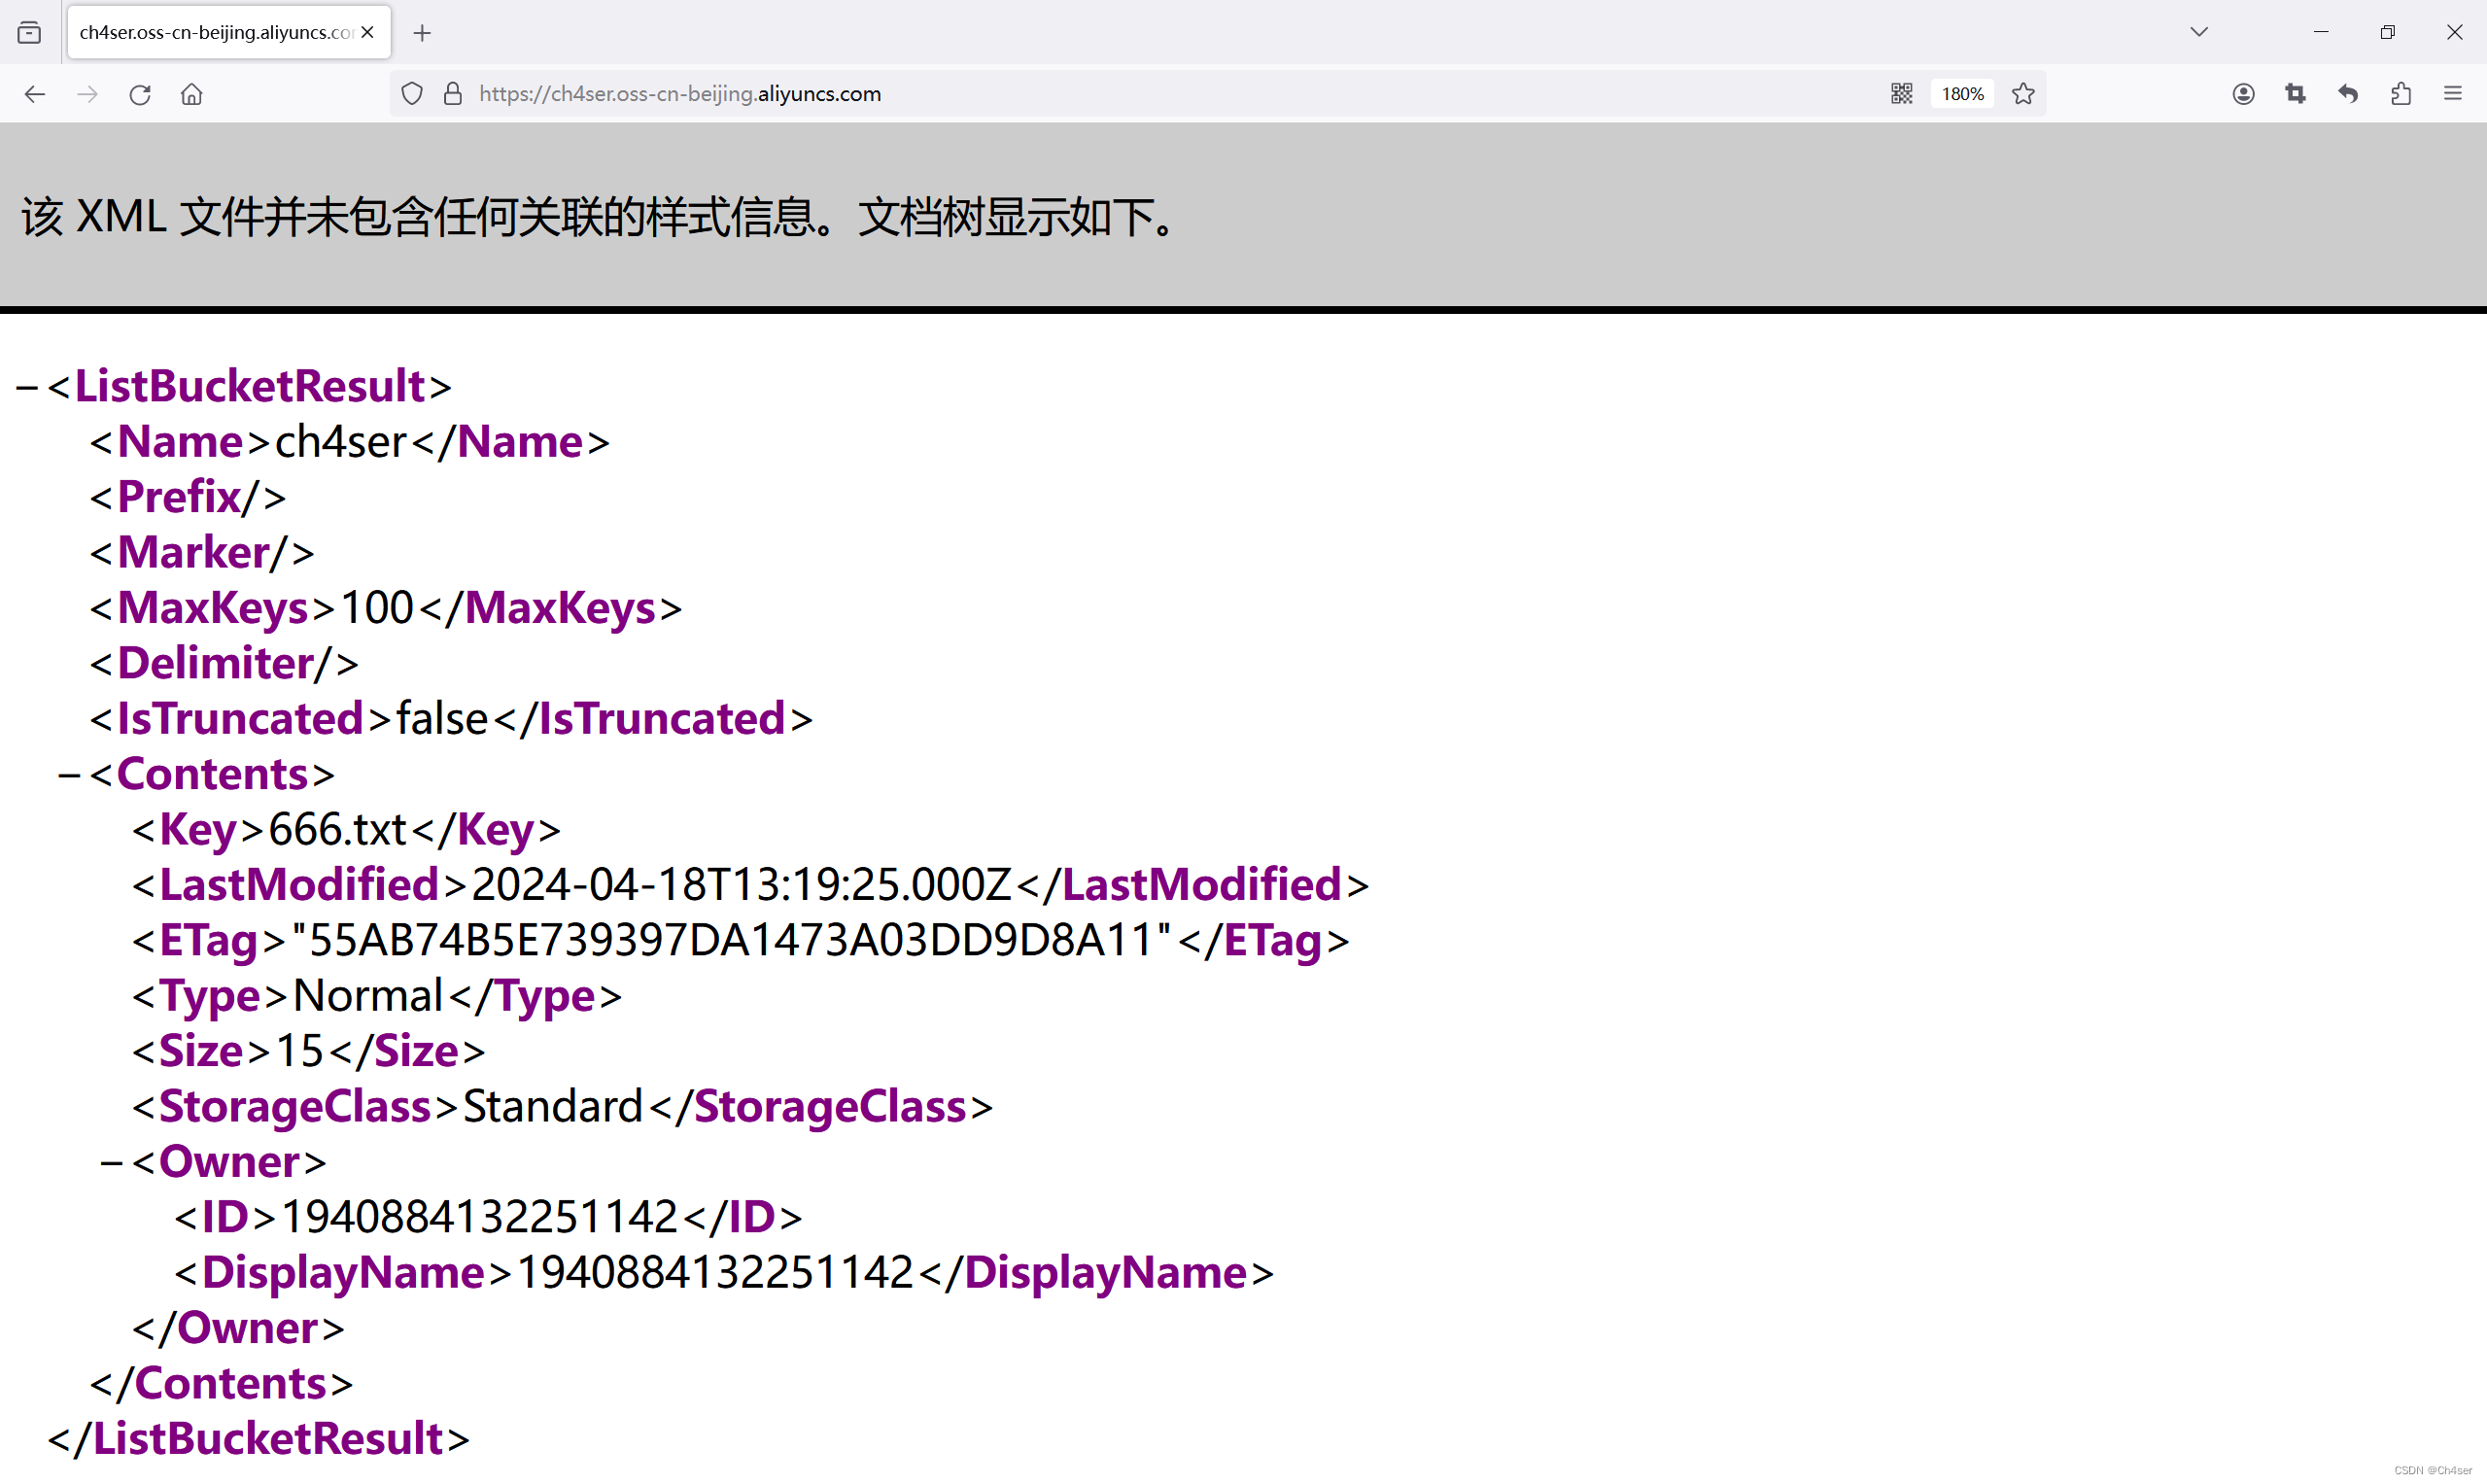This screenshot has width=2487, height=1484.
Task: Close the ch4ser.oss-cn-beijing tab
Action: (368, 32)
